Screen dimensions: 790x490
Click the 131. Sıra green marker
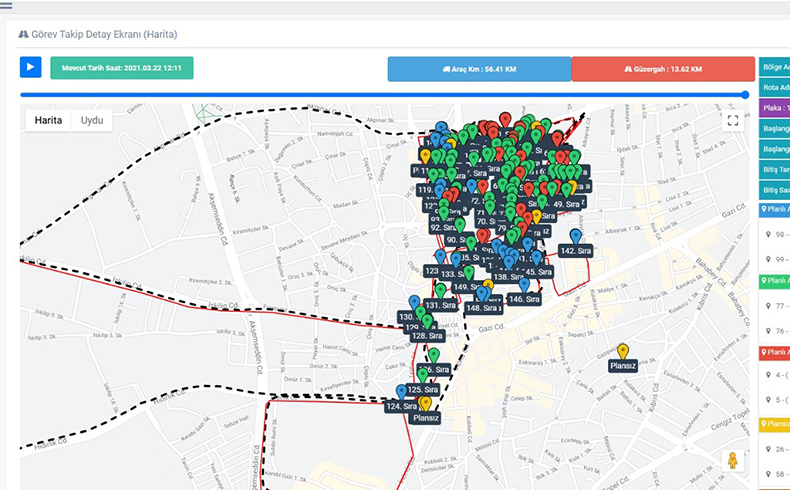tap(440, 291)
